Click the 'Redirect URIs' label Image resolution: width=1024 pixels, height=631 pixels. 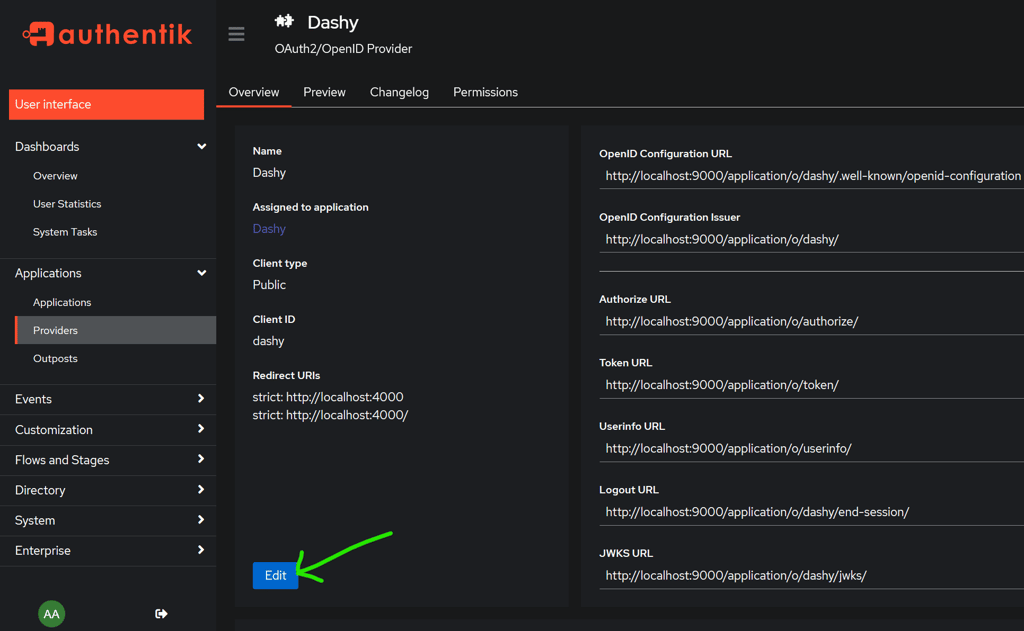click(x=286, y=376)
